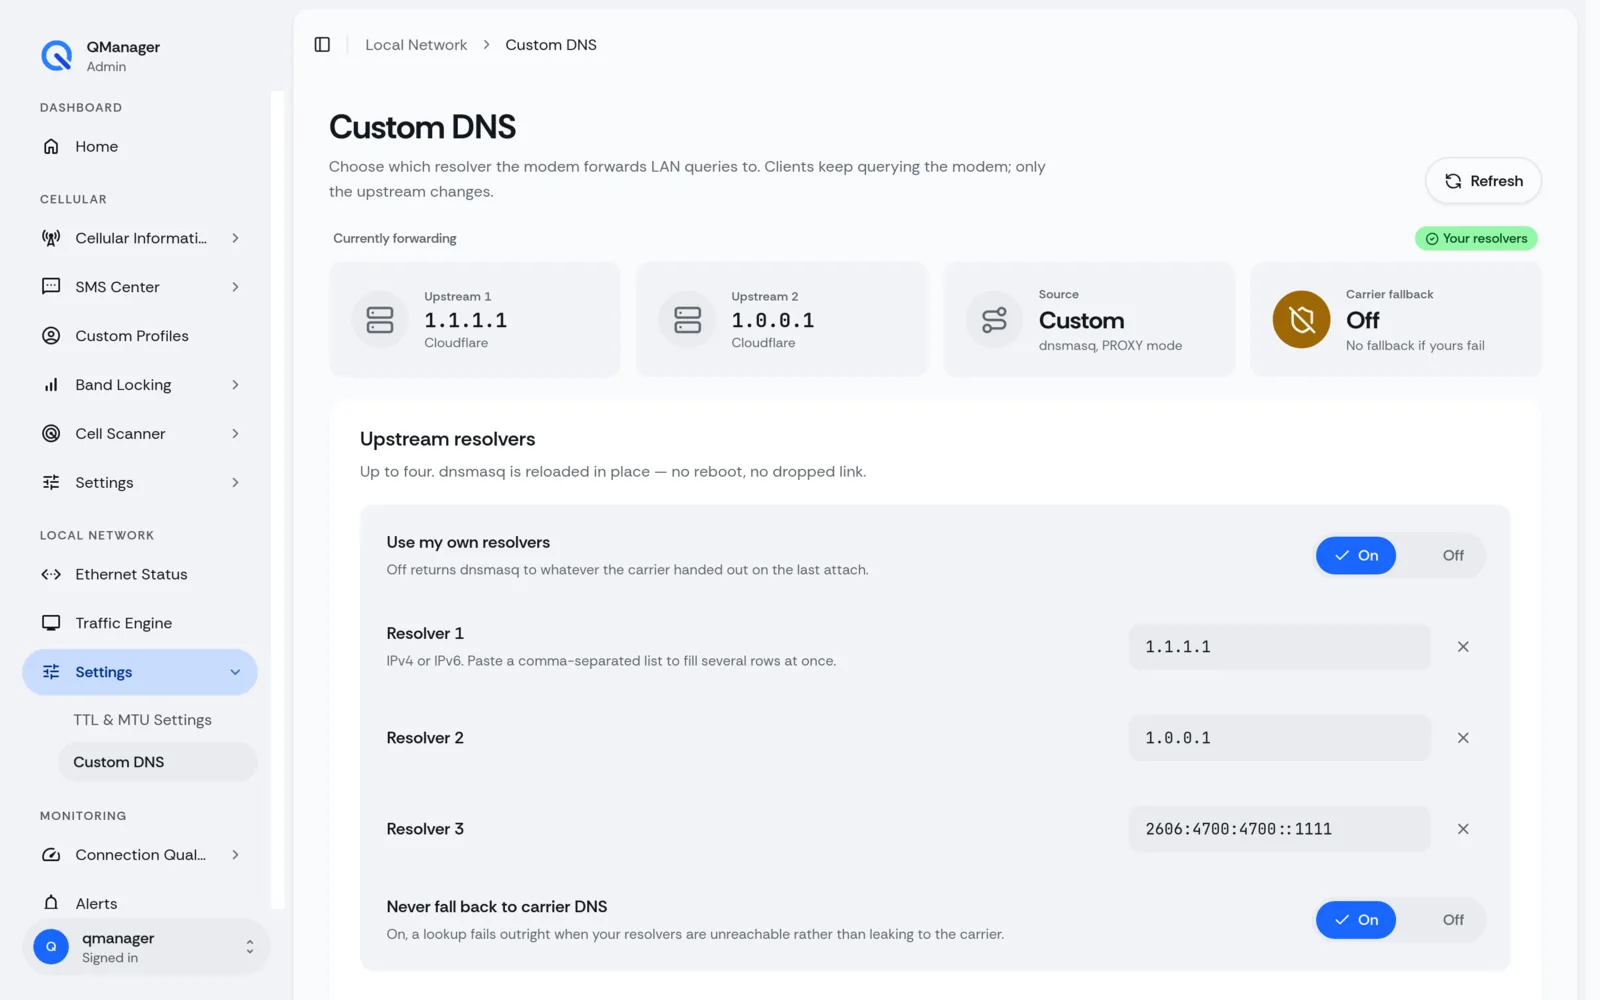Click the Cellular Settings sliders icon
This screenshot has width=1600, height=1000.
tap(51, 483)
